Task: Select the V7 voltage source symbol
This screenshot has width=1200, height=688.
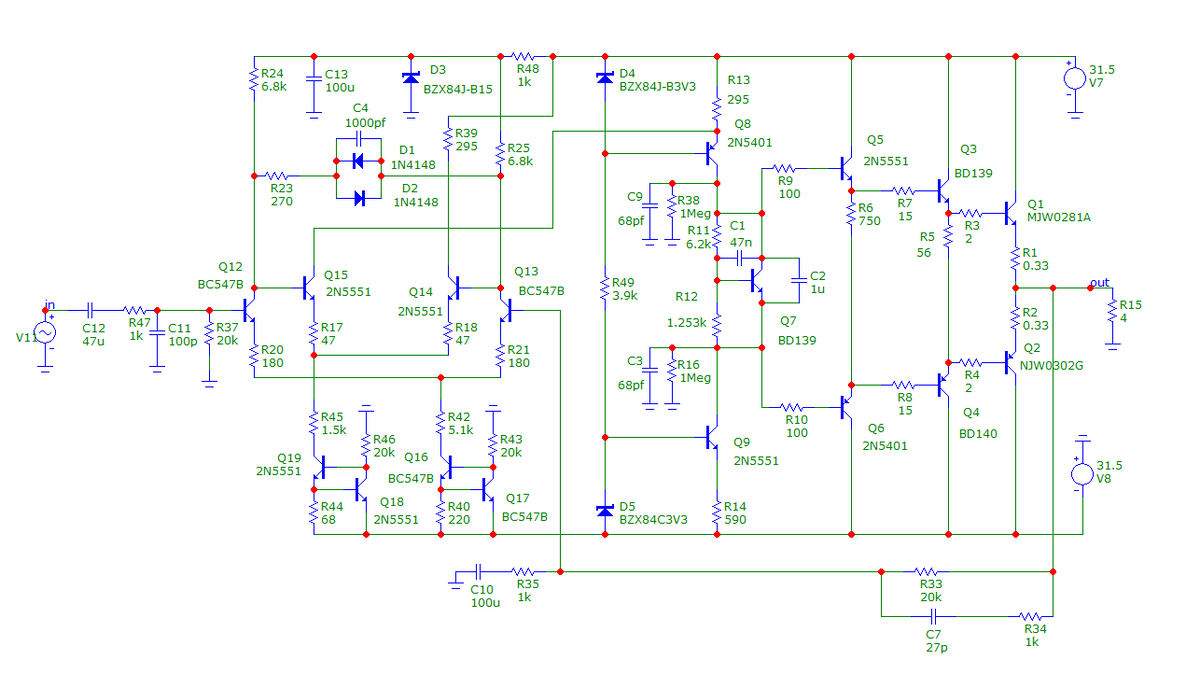Action: click(x=1075, y=78)
